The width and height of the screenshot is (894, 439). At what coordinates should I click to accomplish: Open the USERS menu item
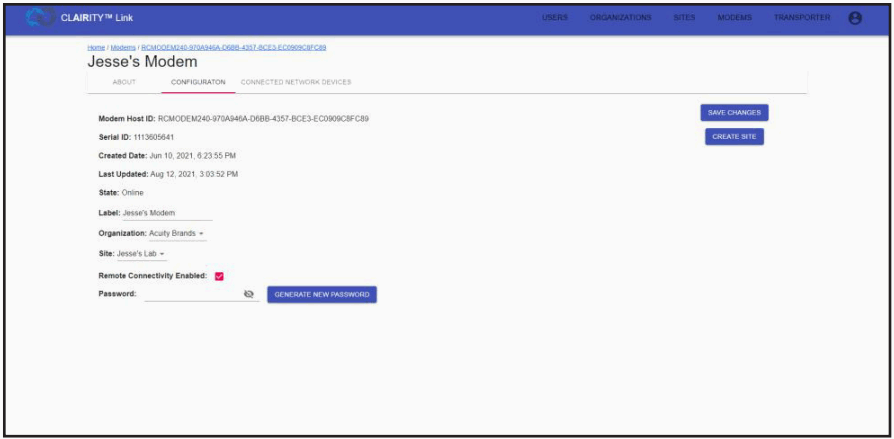click(555, 18)
